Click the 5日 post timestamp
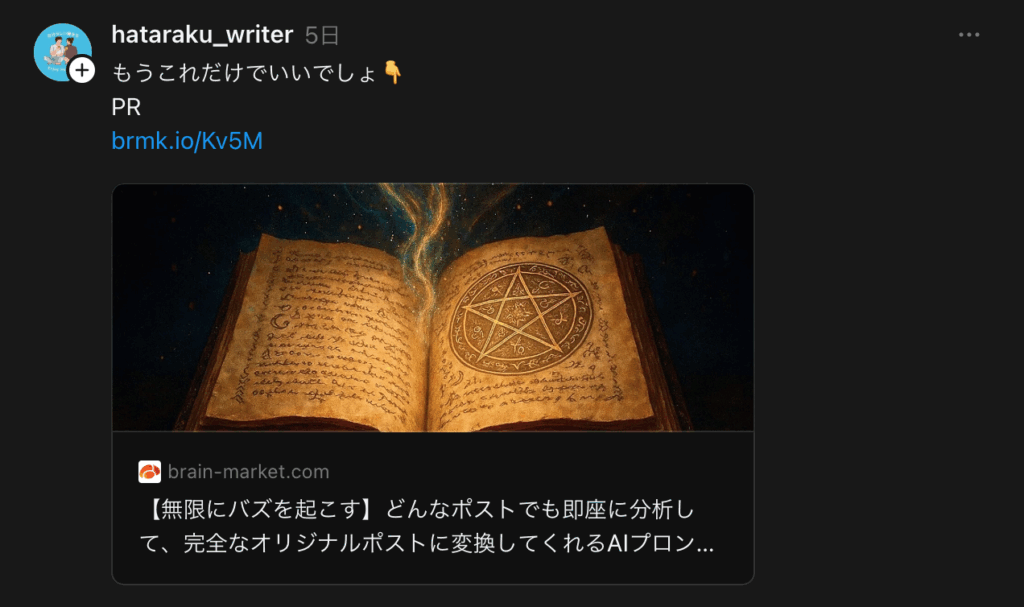 click(x=321, y=35)
